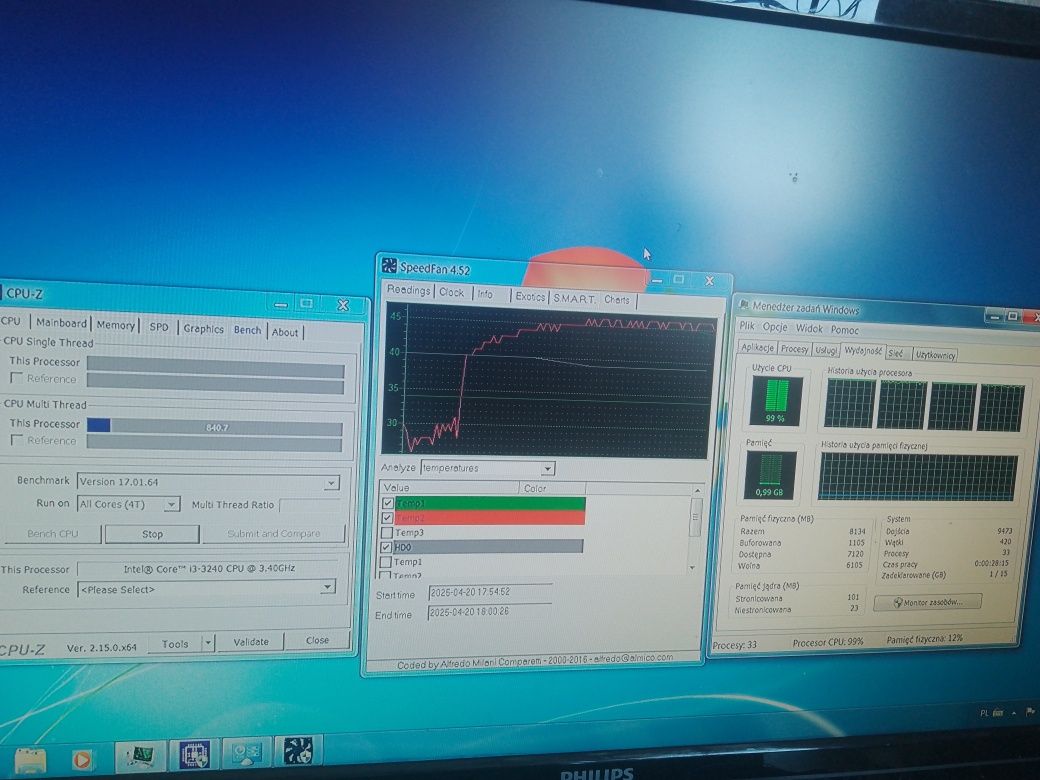Viewport: 1040px width, 780px height.
Task: Select the Wydajność tab in Task Manager
Action: (862, 351)
